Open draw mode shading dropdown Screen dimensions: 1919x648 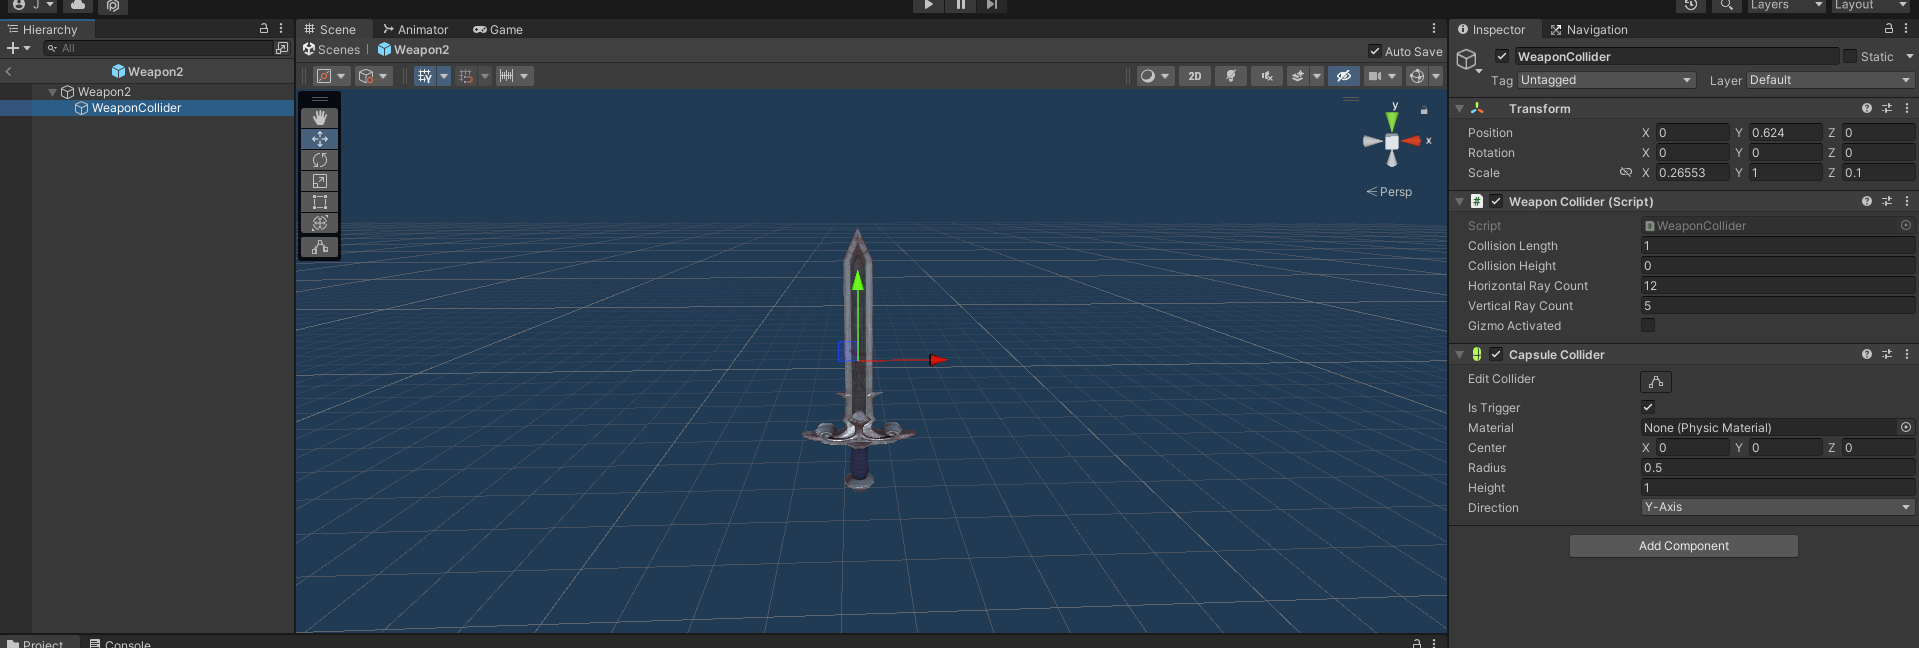pos(1155,76)
